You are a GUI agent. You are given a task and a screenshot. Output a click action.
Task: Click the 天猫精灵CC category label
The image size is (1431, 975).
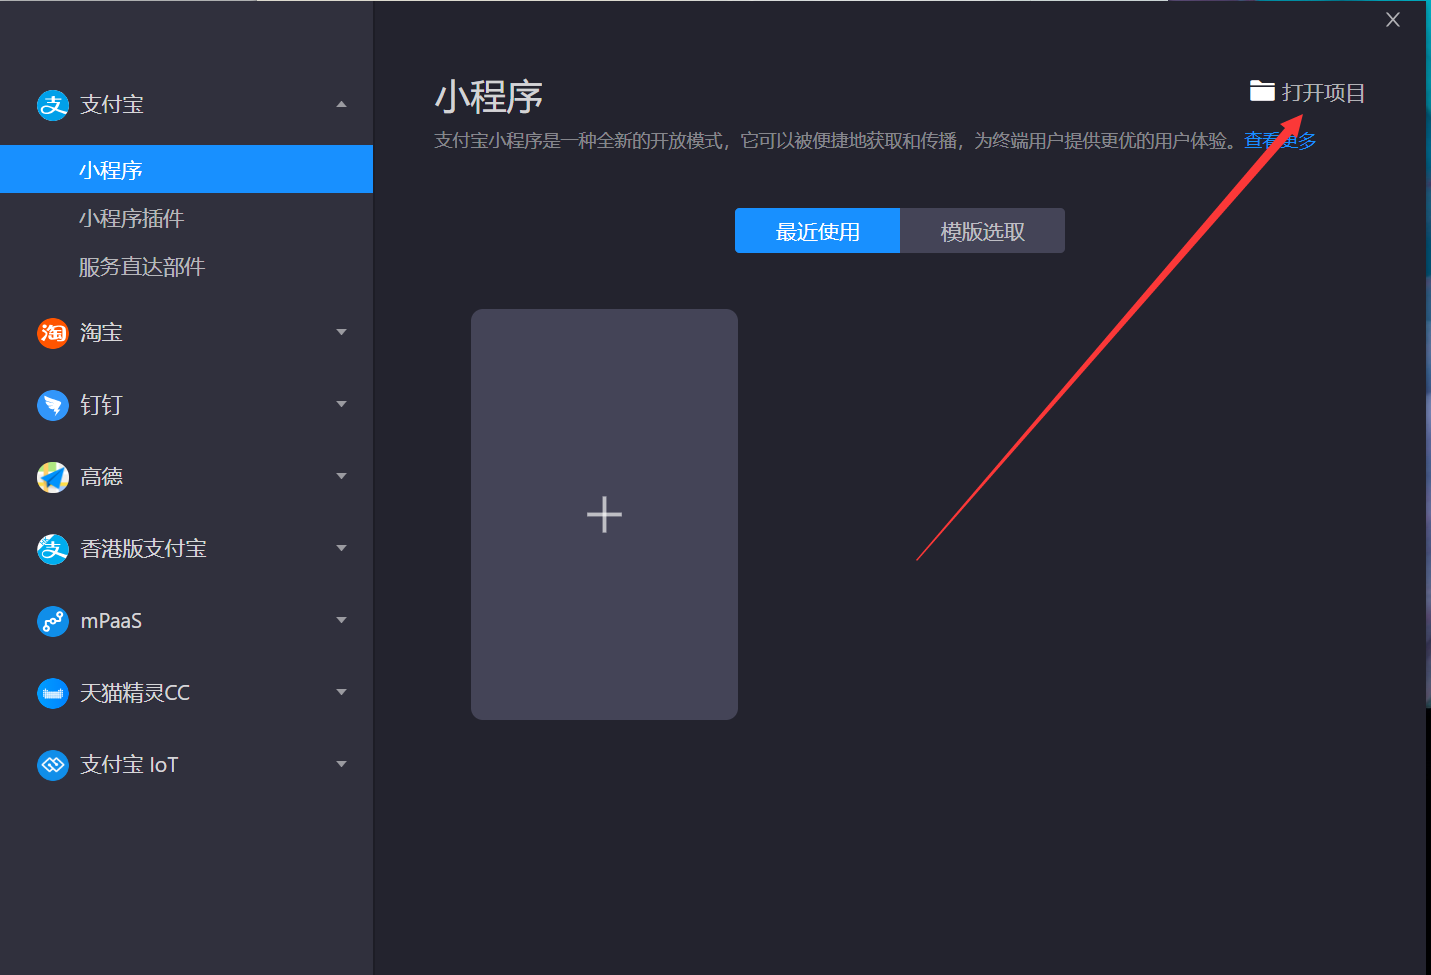click(135, 693)
